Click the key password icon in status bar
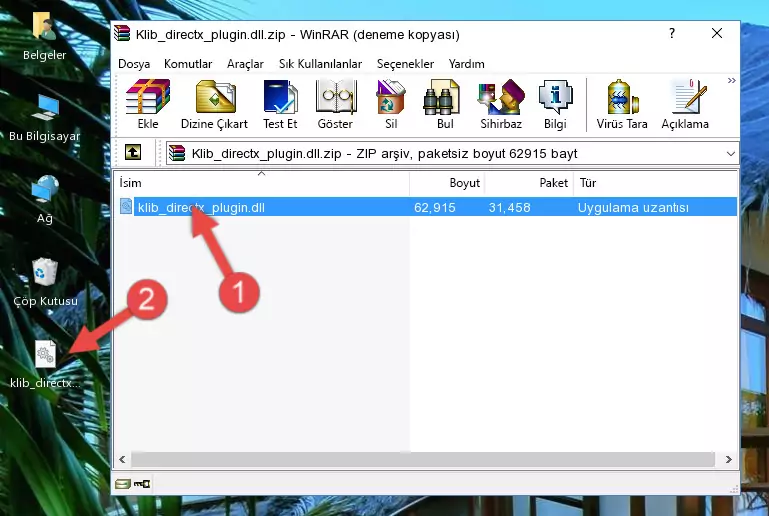 (x=142, y=484)
